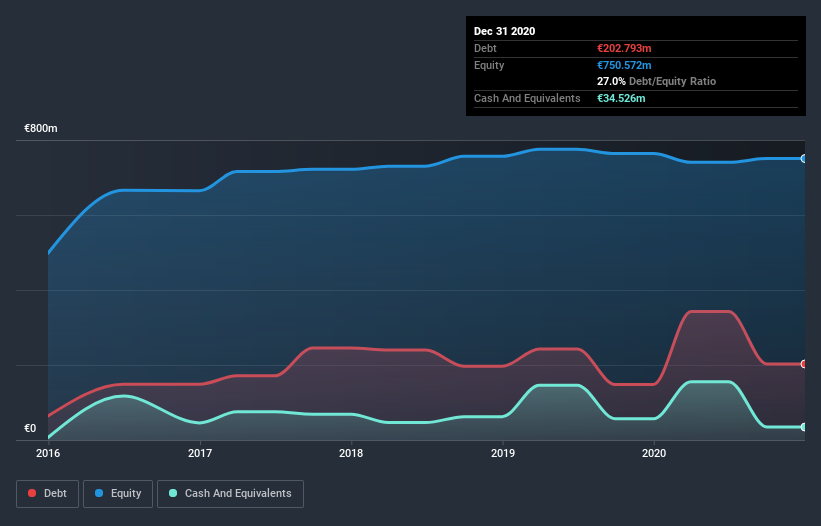Image resolution: width=821 pixels, height=526 pixels.
Task: Click the red Debt legend dot
Action: click(x=32, y=493)
